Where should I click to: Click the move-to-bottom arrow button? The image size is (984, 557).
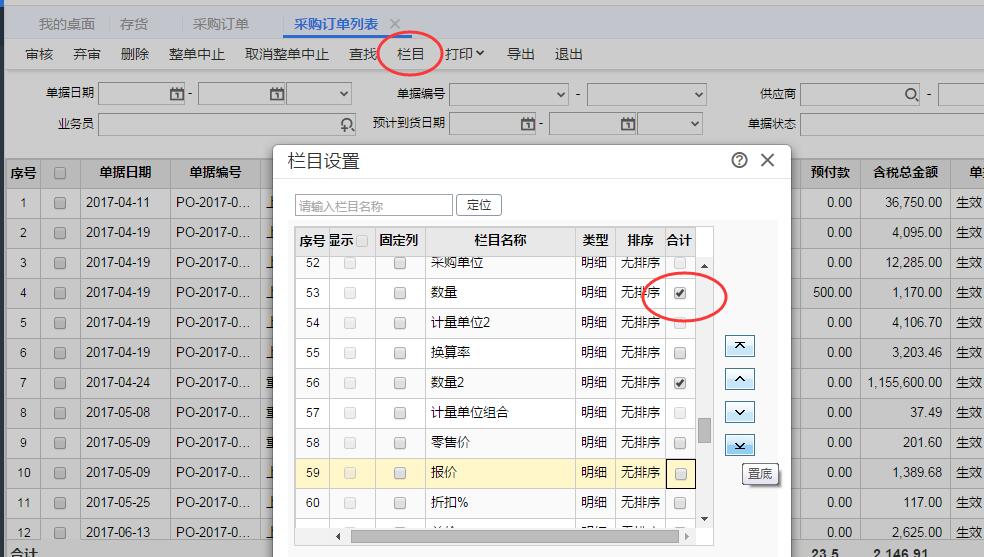coord(738,445)
